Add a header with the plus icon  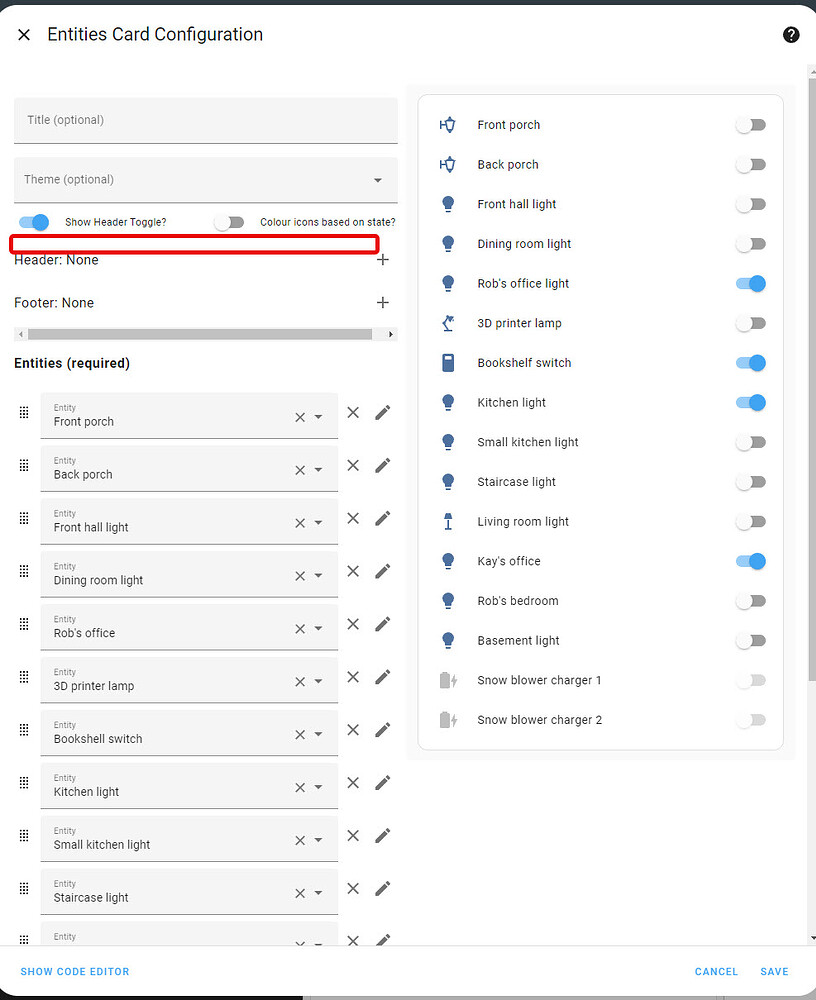382,259
